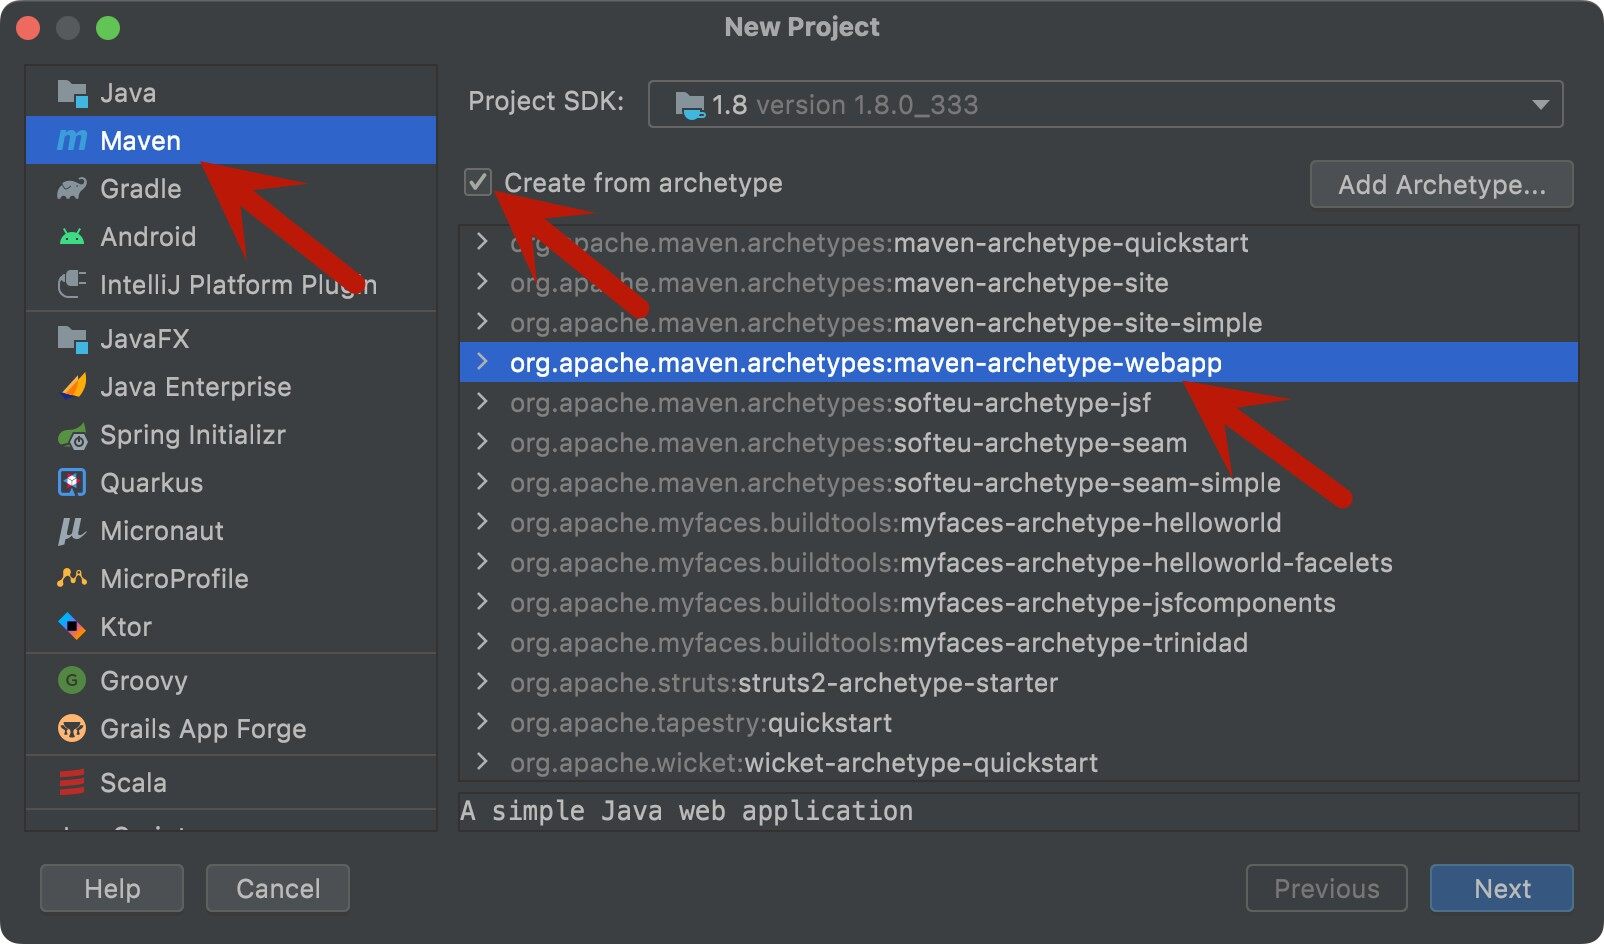This screenshot has height=944, width=1604.
Task: Expand maven-archetype-webapp tree node
Action: 483,362
